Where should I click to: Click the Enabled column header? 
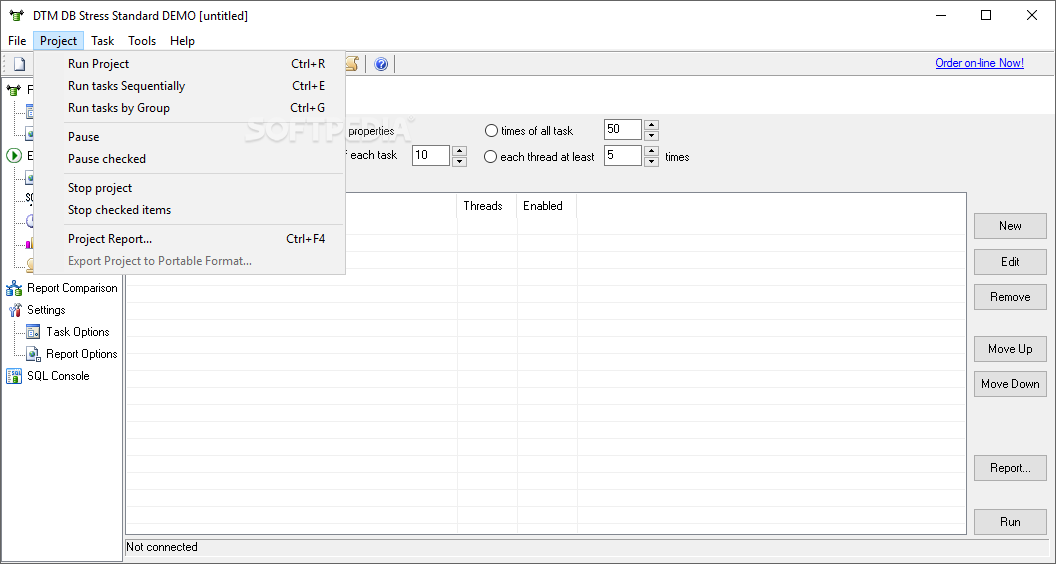[x=547, y=206]
